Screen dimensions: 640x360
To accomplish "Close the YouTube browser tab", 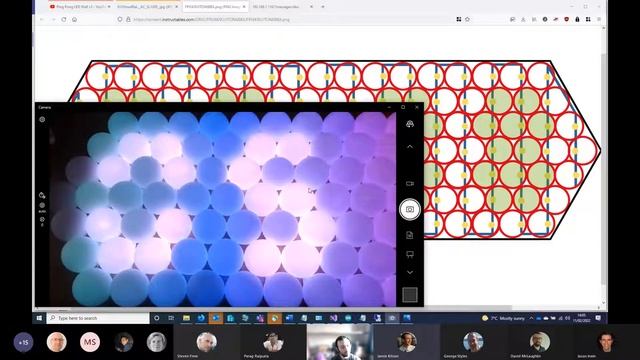I will (109, 7).
